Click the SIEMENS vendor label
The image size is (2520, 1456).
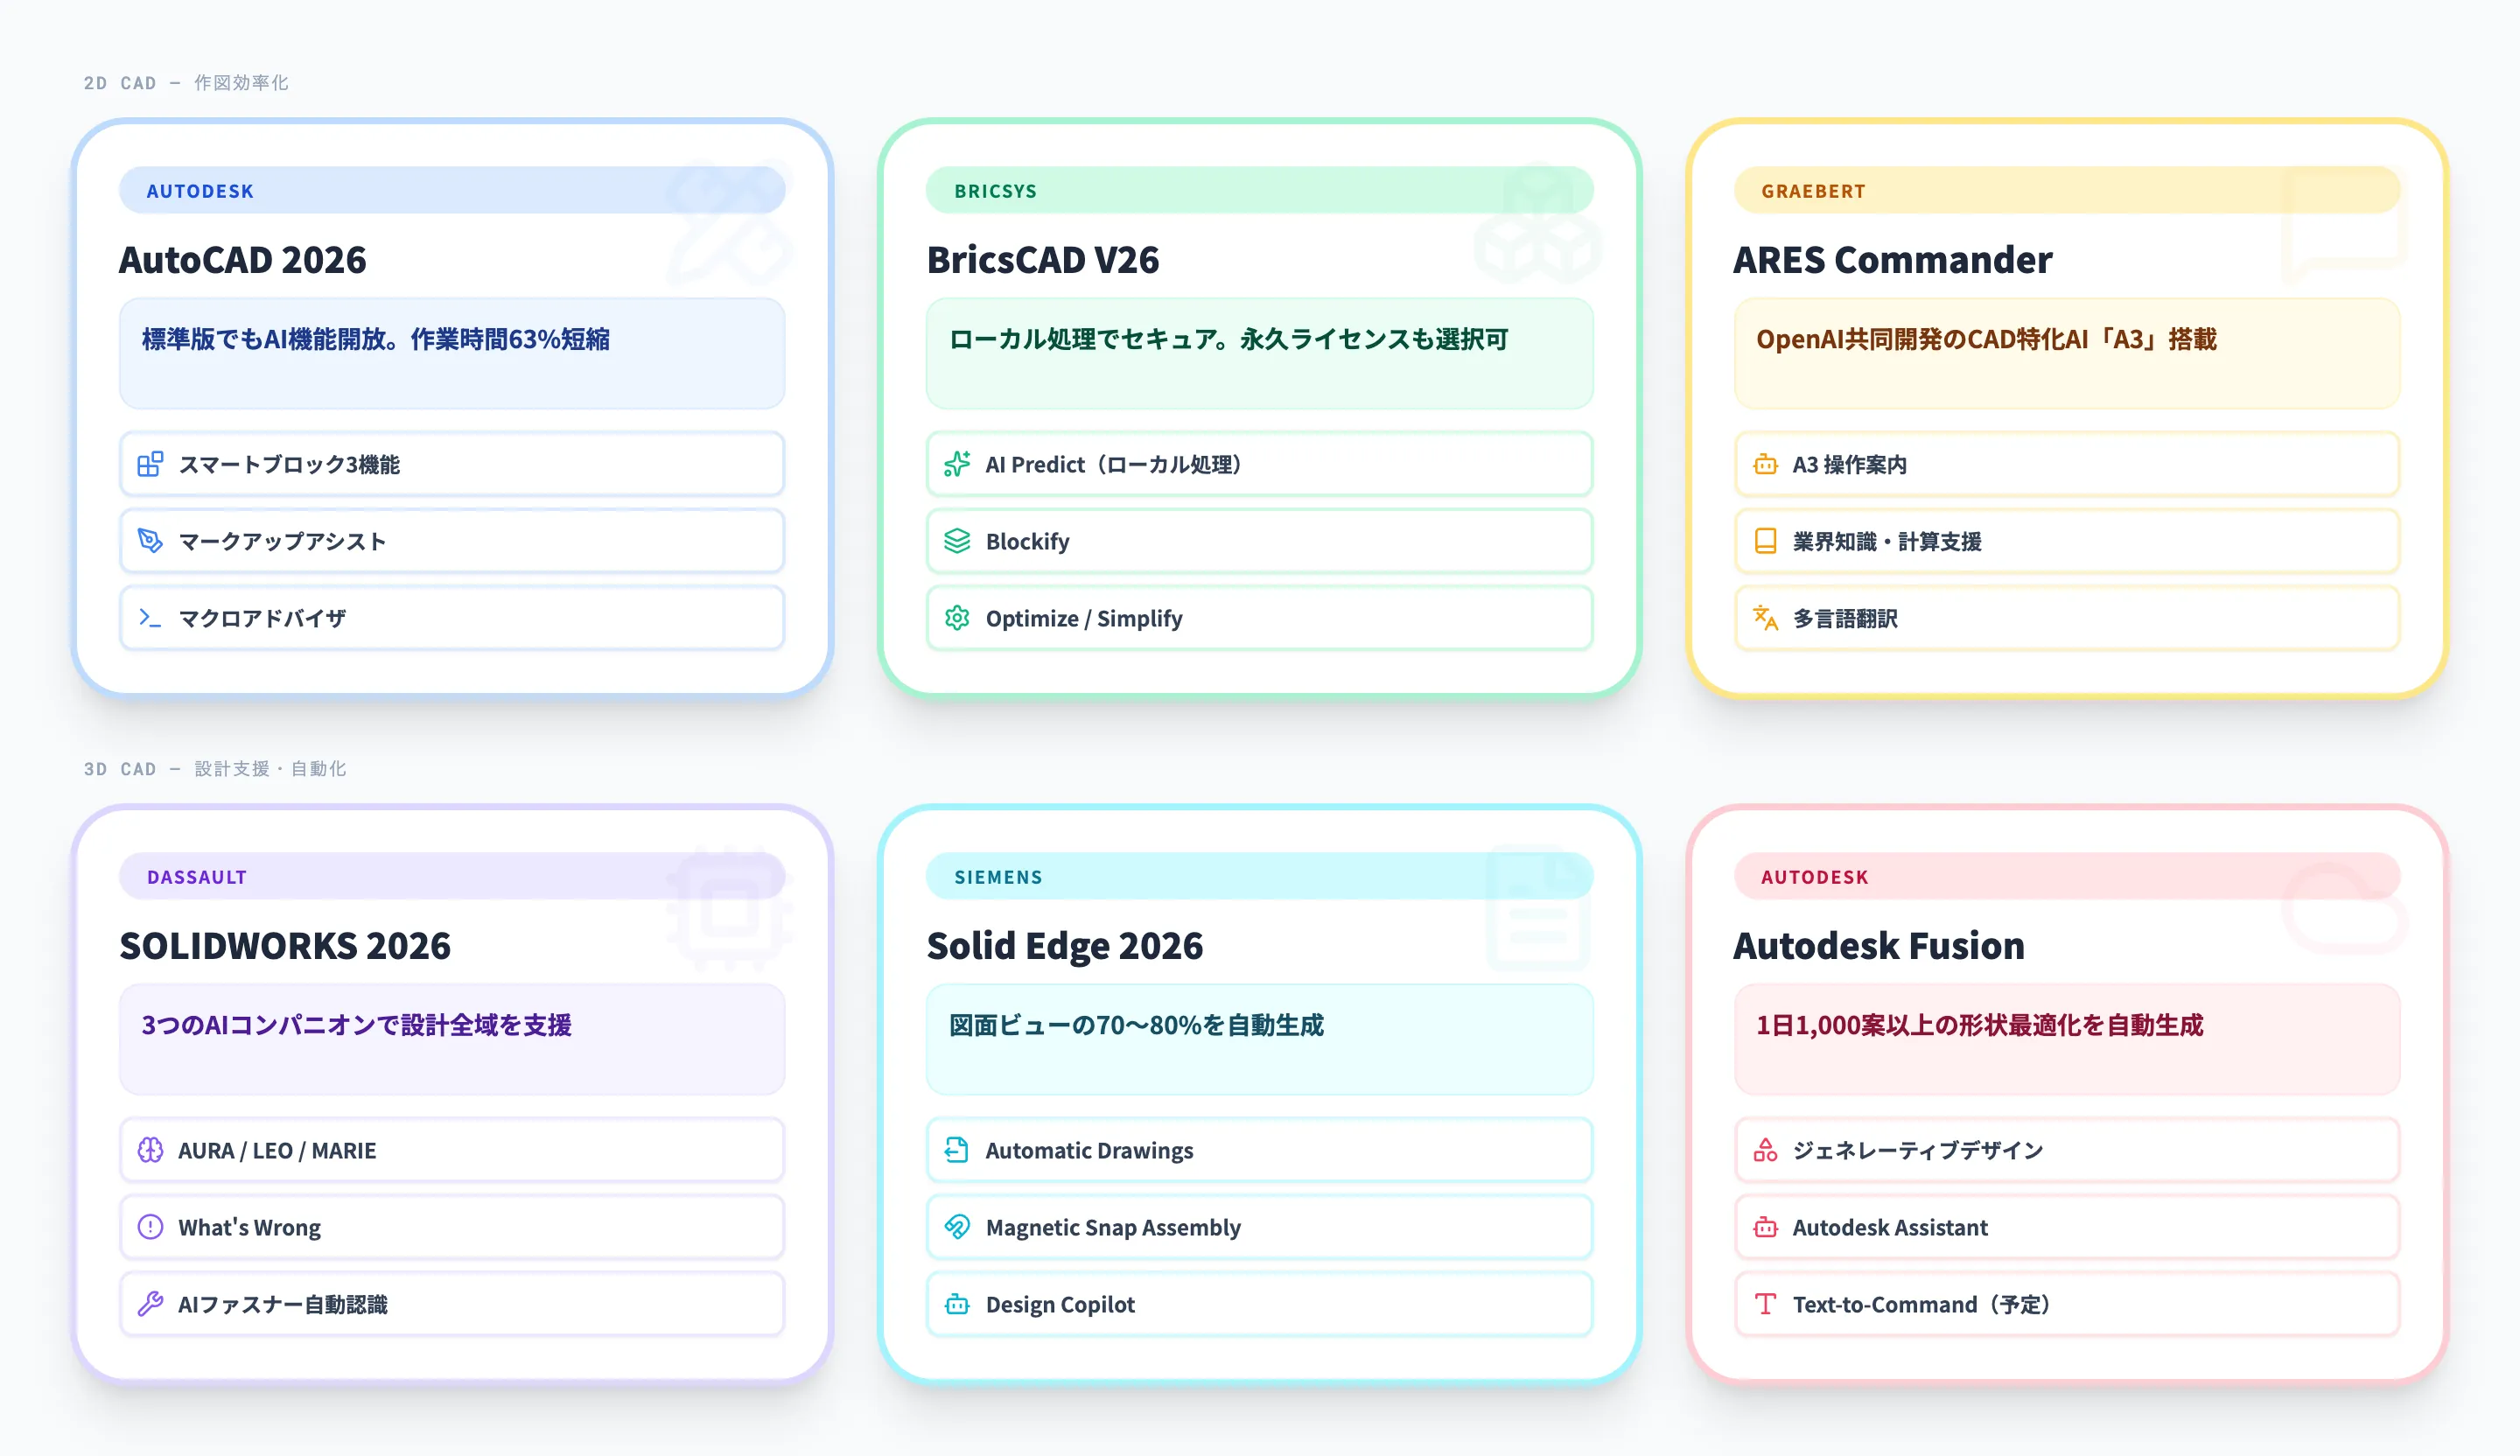click(998, 877)
